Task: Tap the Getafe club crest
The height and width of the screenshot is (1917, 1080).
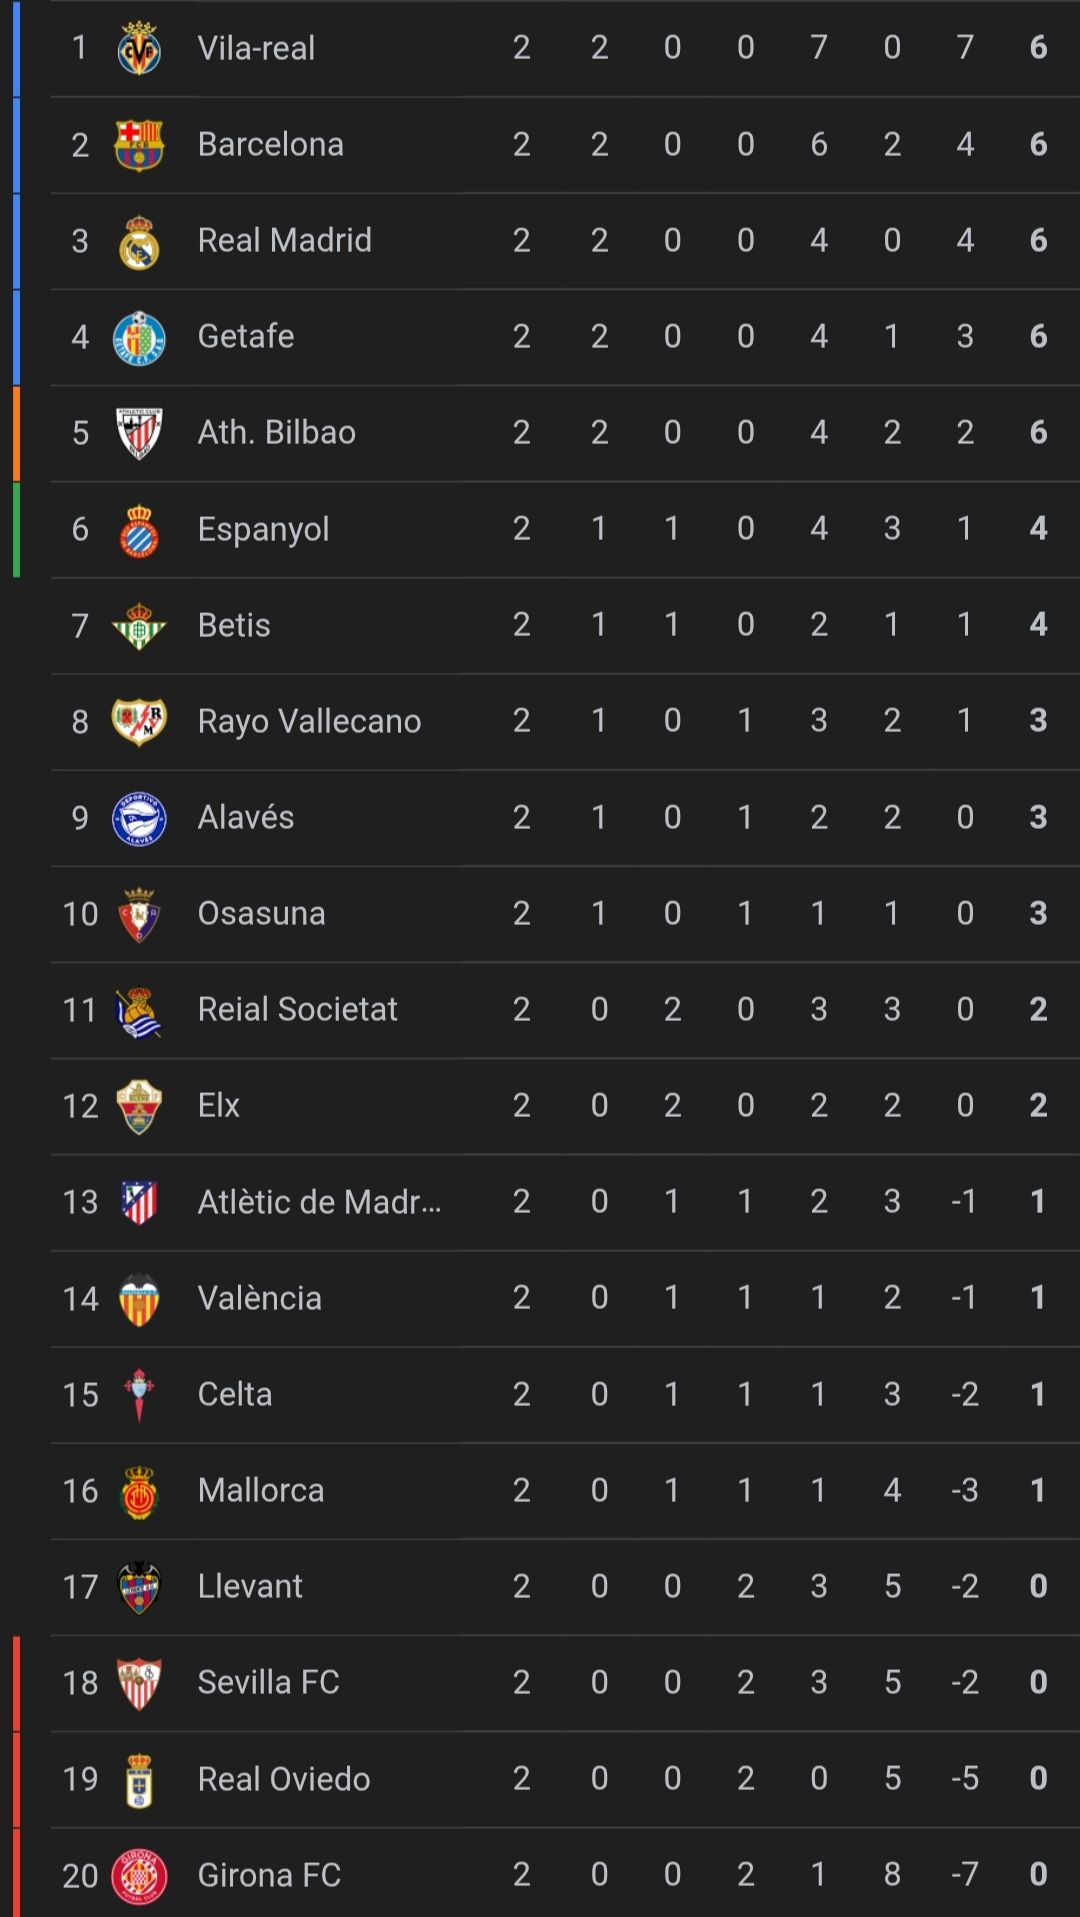Action: pos(139,337)
